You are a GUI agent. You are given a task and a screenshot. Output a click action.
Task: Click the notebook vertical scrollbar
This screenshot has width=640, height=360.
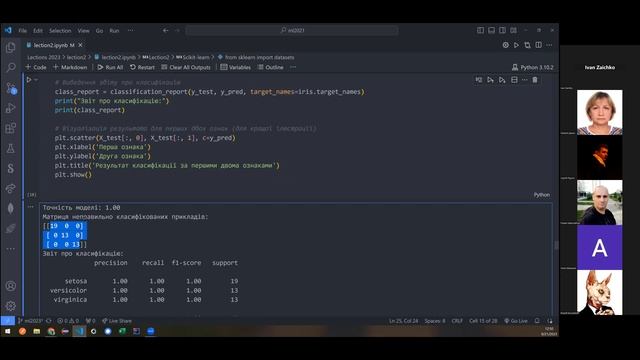(556, 245)
